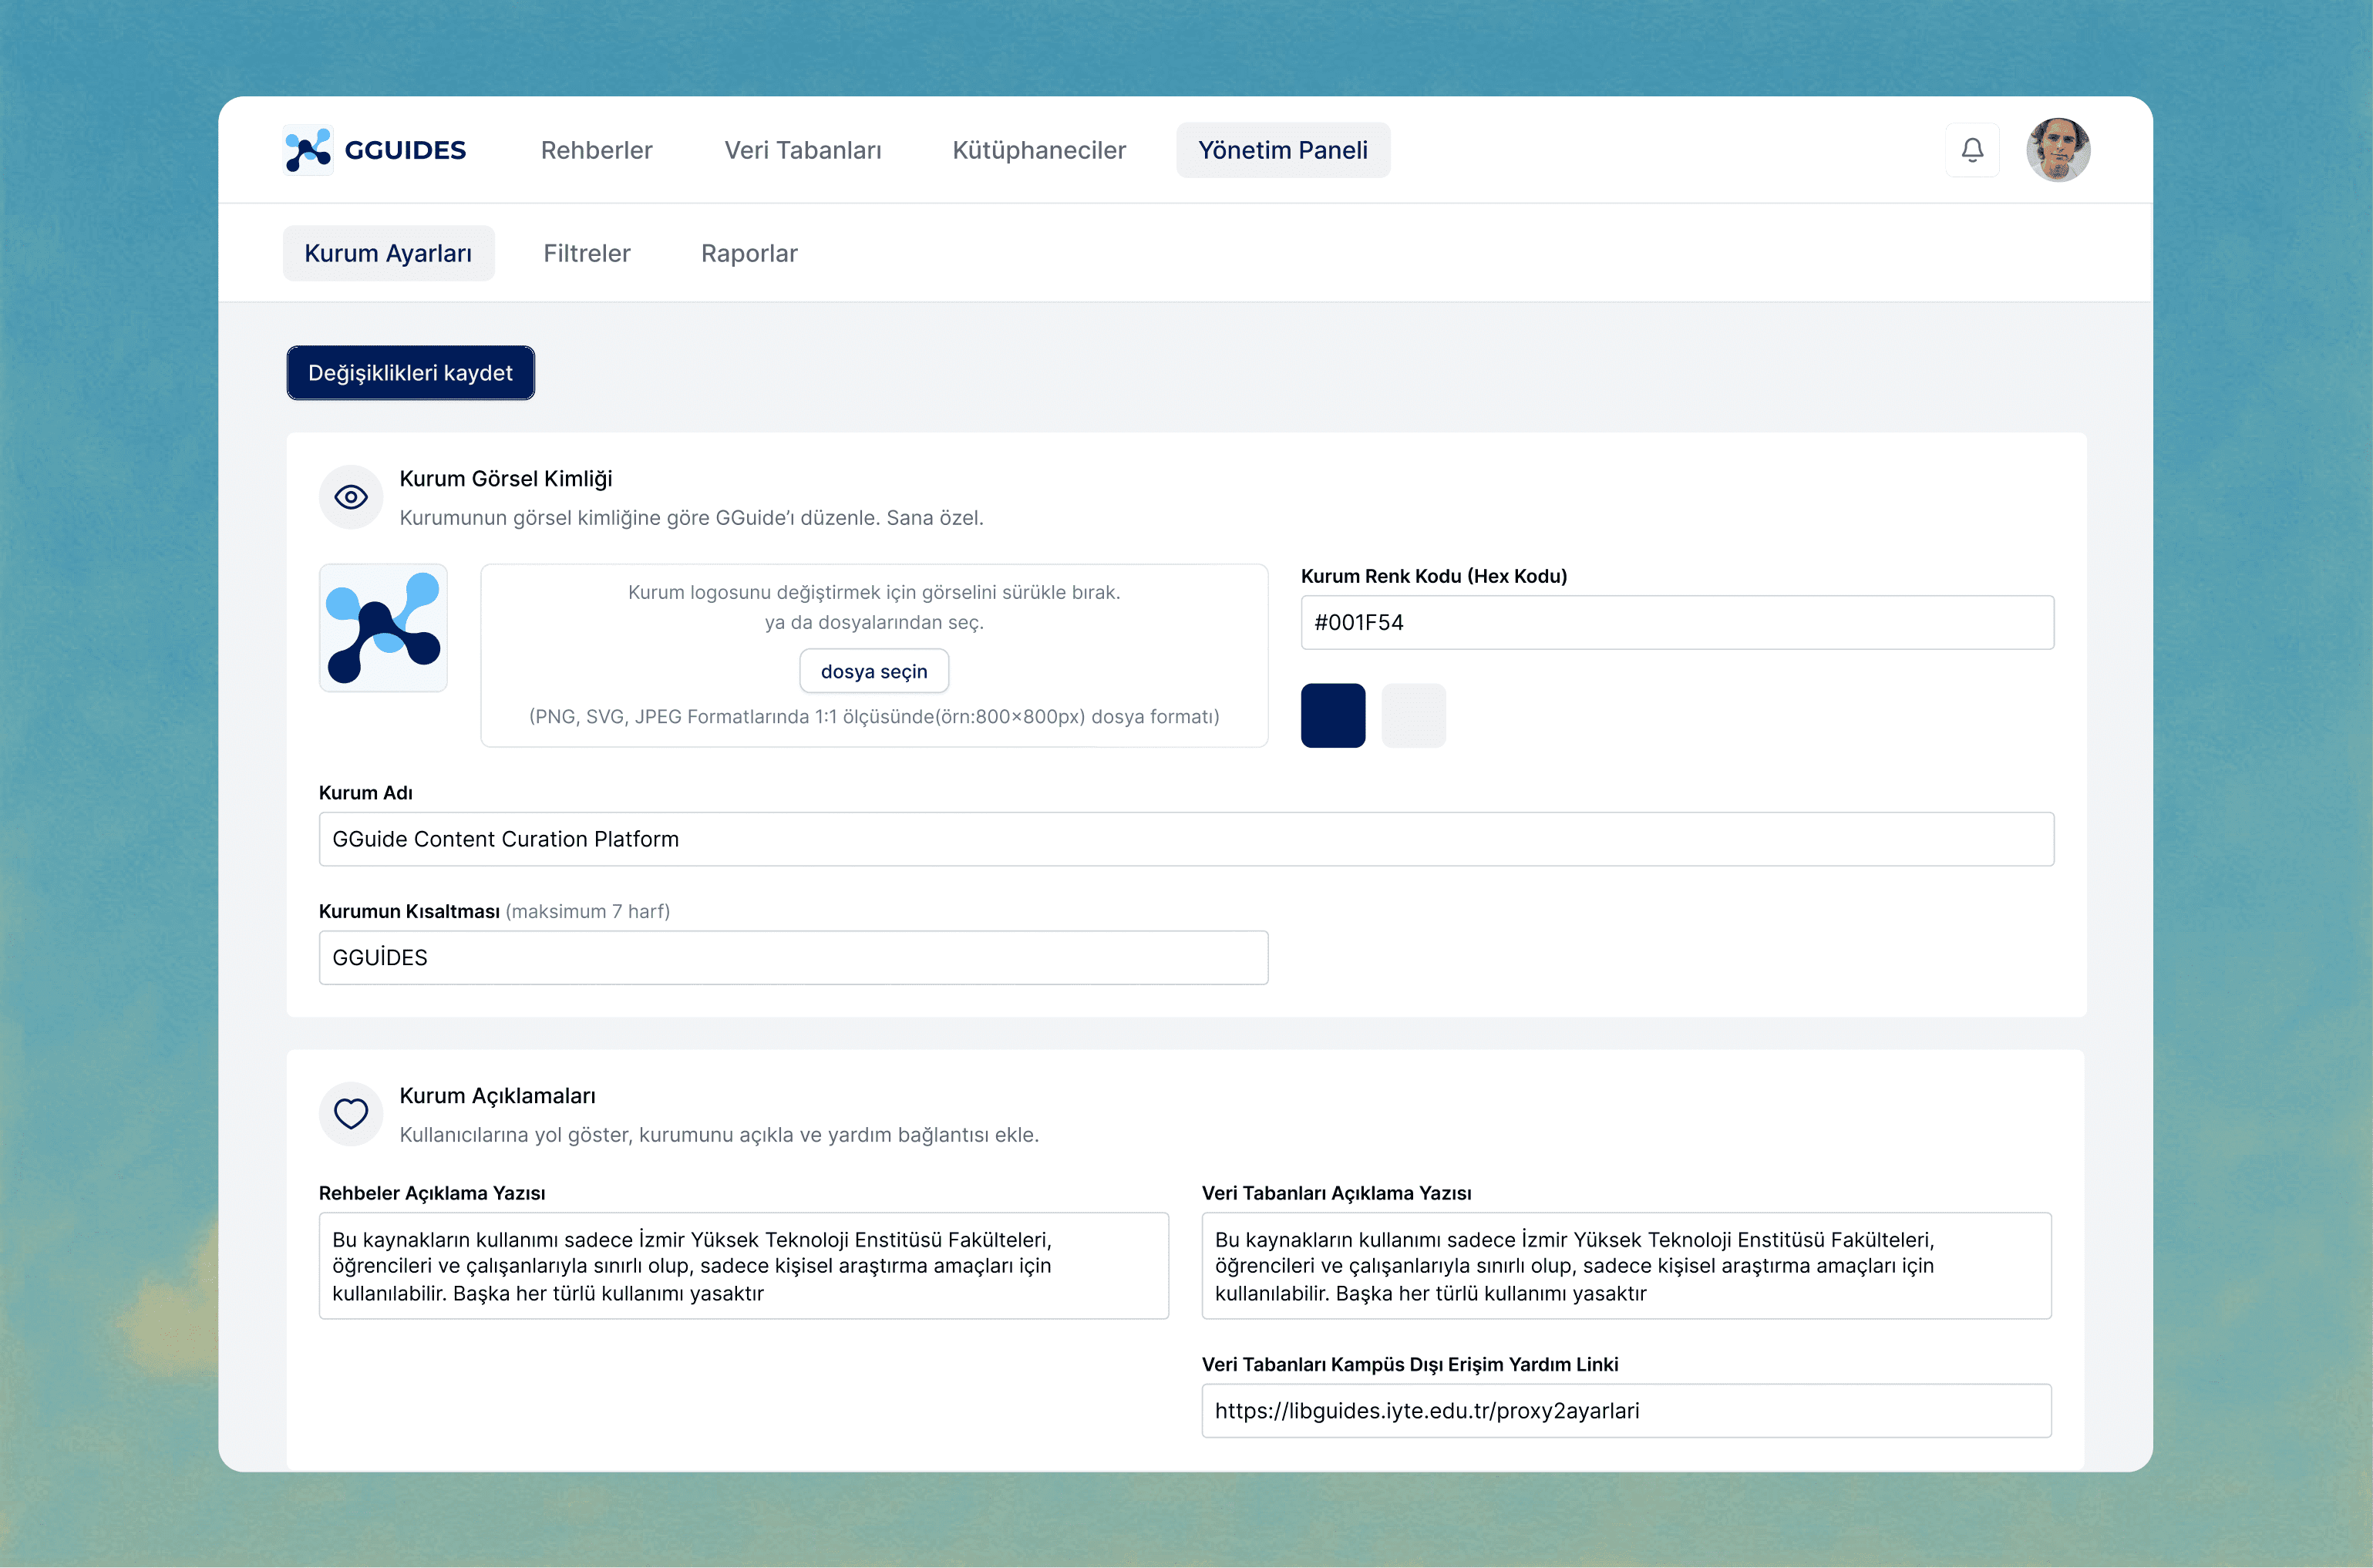Screen dimensions: 2373x1568
Task: Switch to the Filtreler tab
Action: [x=586, y=253]
